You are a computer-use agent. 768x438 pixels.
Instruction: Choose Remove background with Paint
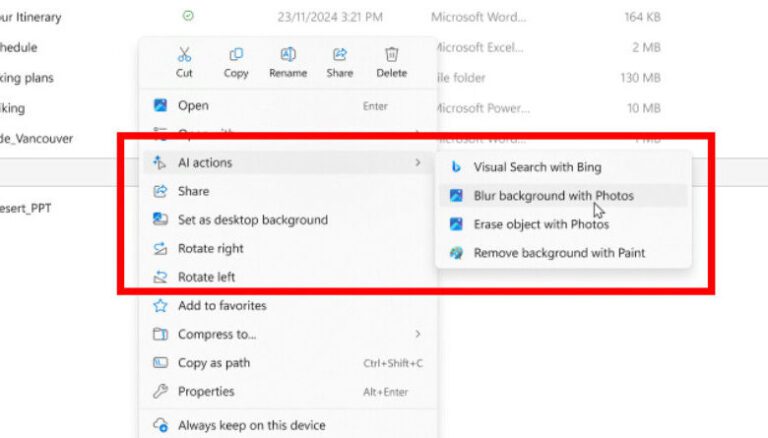563,253
